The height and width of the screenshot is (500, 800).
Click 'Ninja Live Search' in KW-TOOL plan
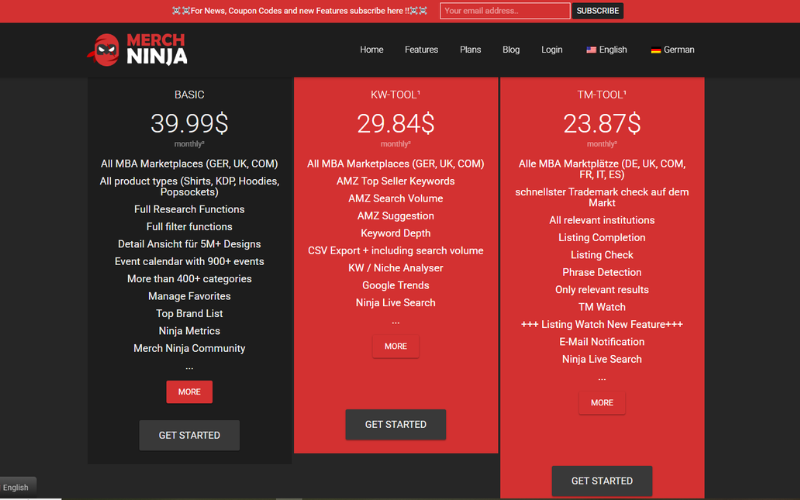[395, 303]
